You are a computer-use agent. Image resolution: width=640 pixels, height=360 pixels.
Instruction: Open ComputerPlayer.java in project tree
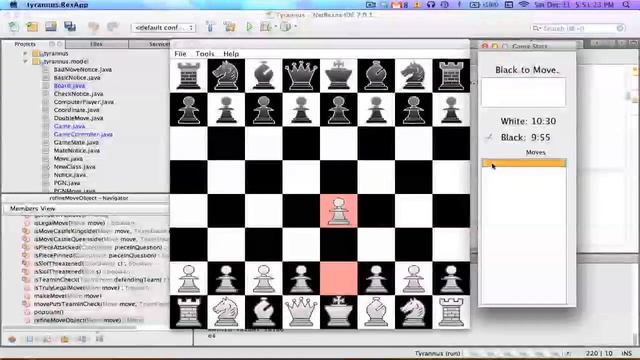point(84,102)
